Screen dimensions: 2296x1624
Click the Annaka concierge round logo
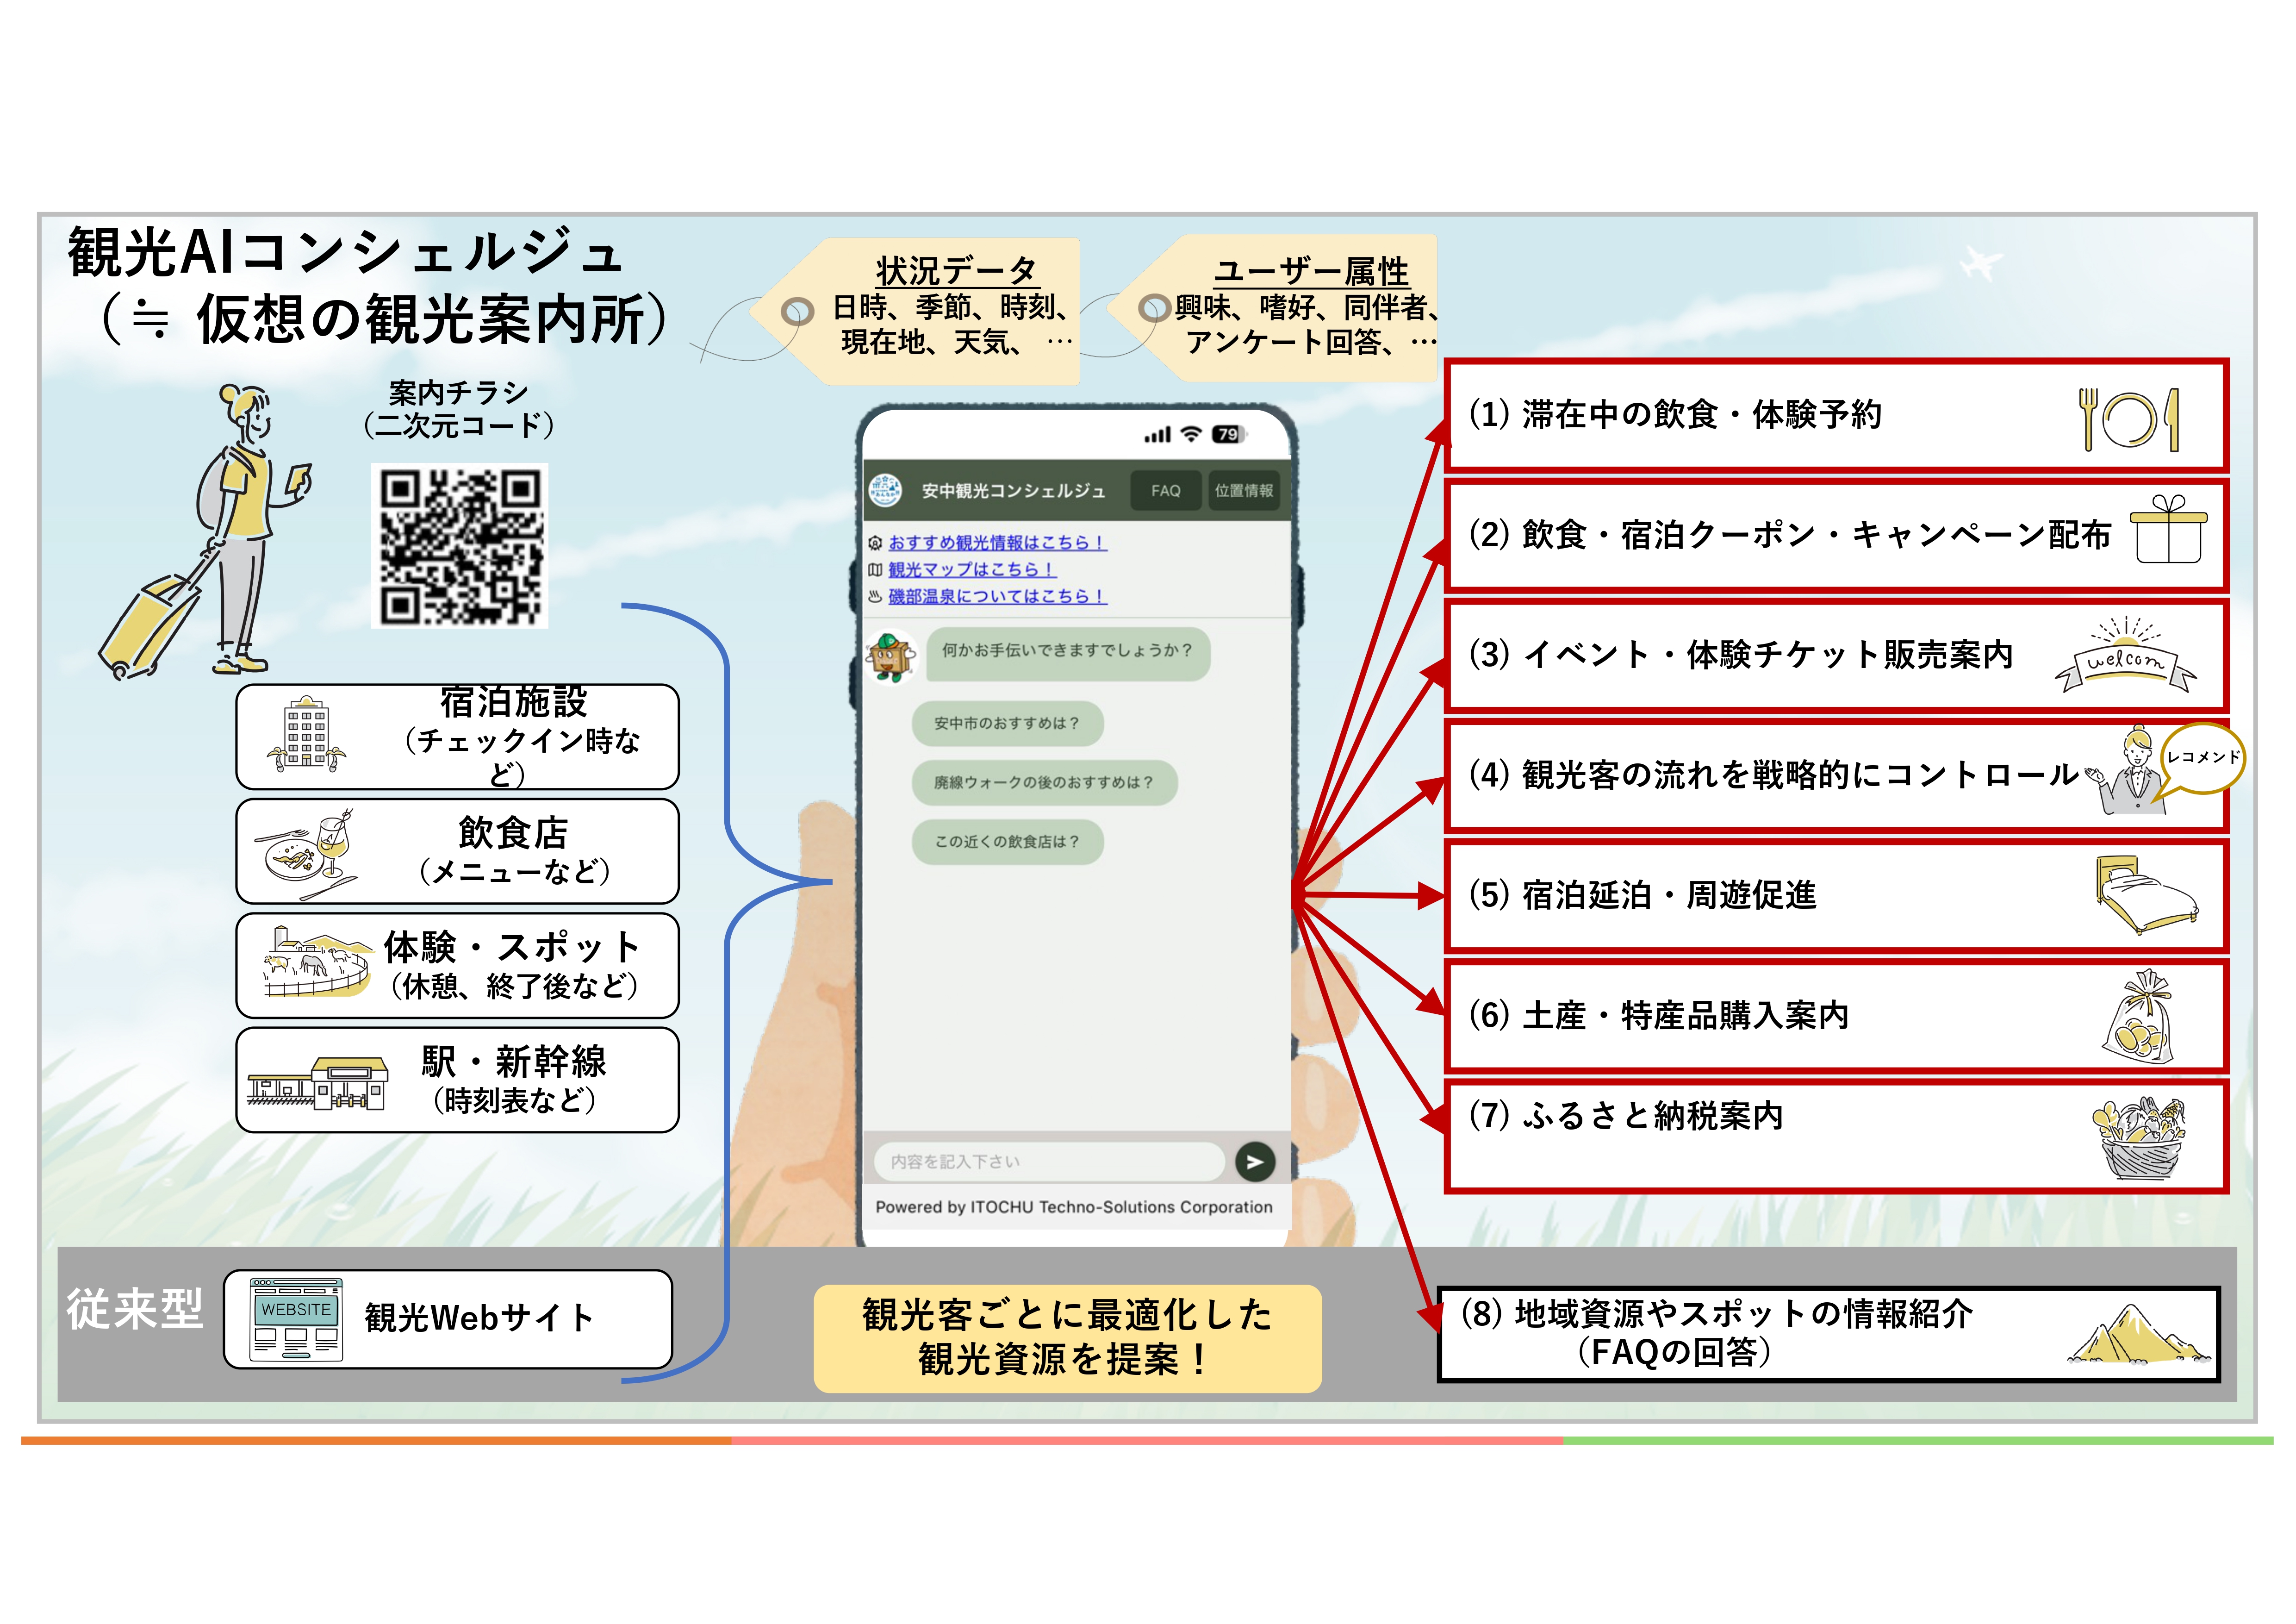tap(884, 490)
